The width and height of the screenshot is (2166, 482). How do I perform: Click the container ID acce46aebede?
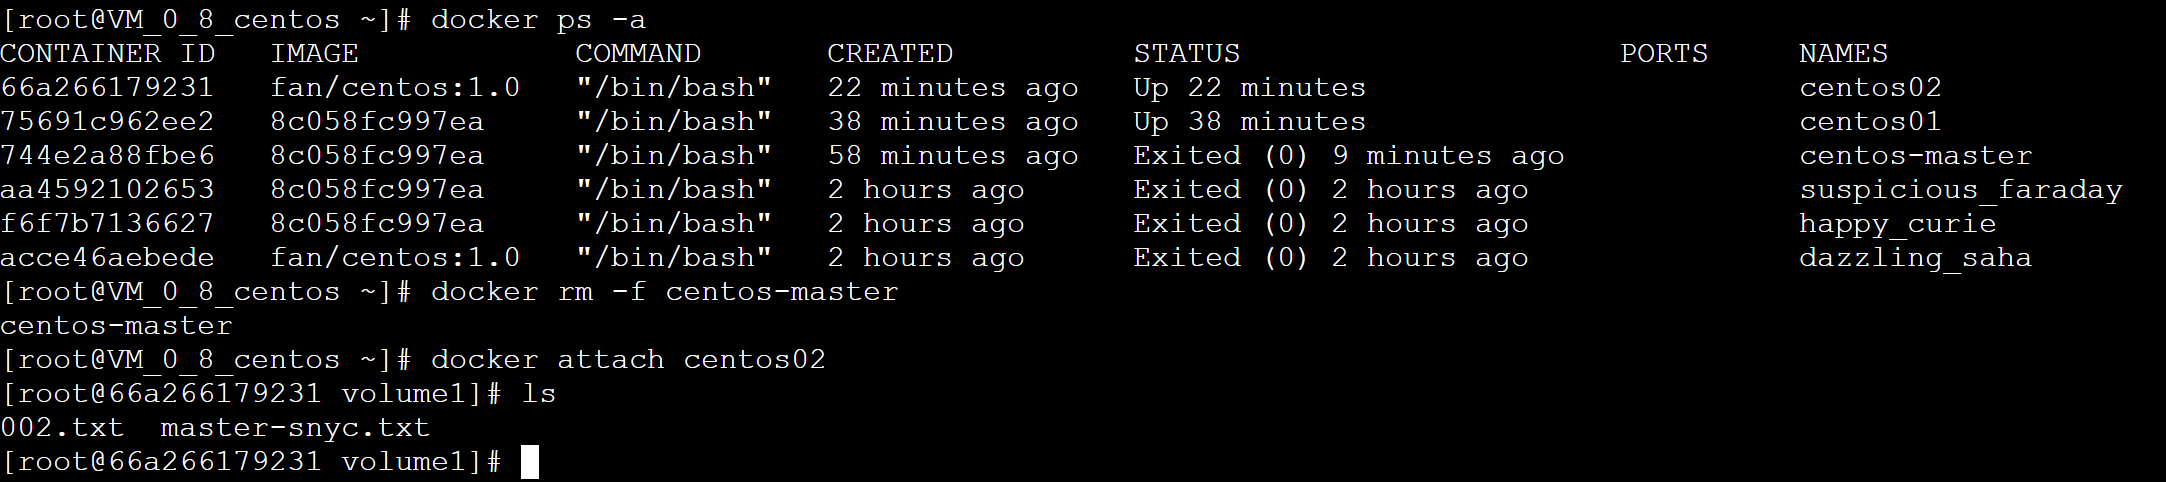pos(107,258)
